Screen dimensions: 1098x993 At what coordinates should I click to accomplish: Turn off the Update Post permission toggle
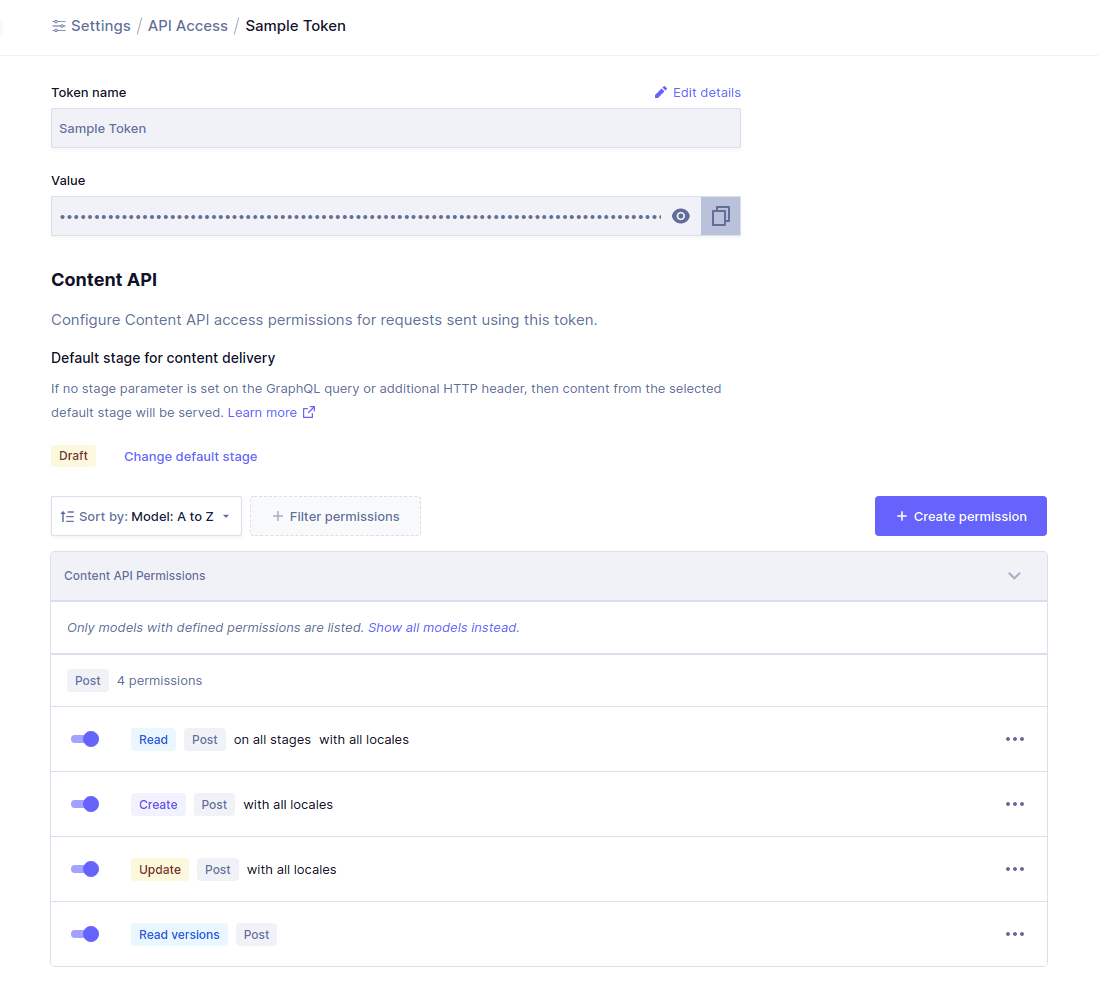(x=85, y=869)
